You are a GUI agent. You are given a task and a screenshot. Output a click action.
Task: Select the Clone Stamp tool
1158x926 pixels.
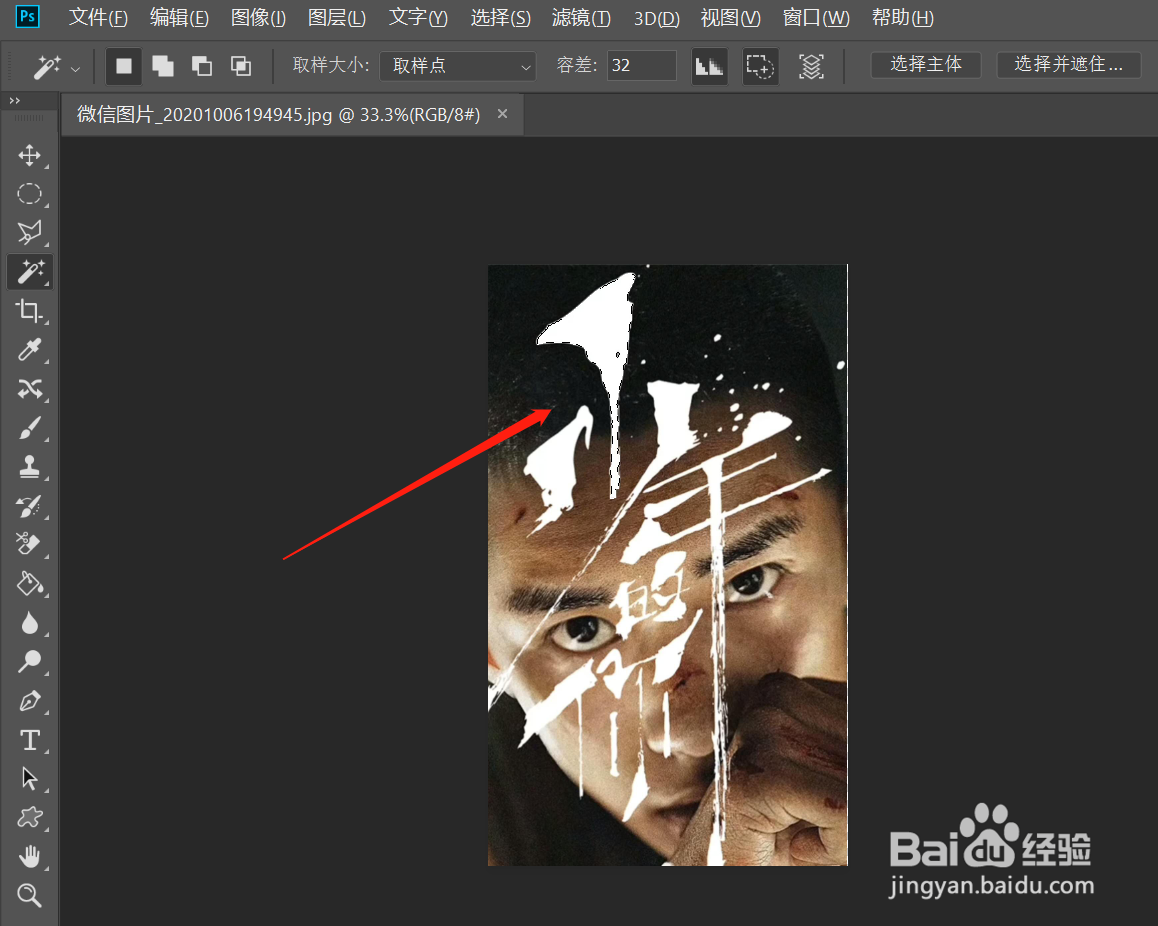[30, 467]
